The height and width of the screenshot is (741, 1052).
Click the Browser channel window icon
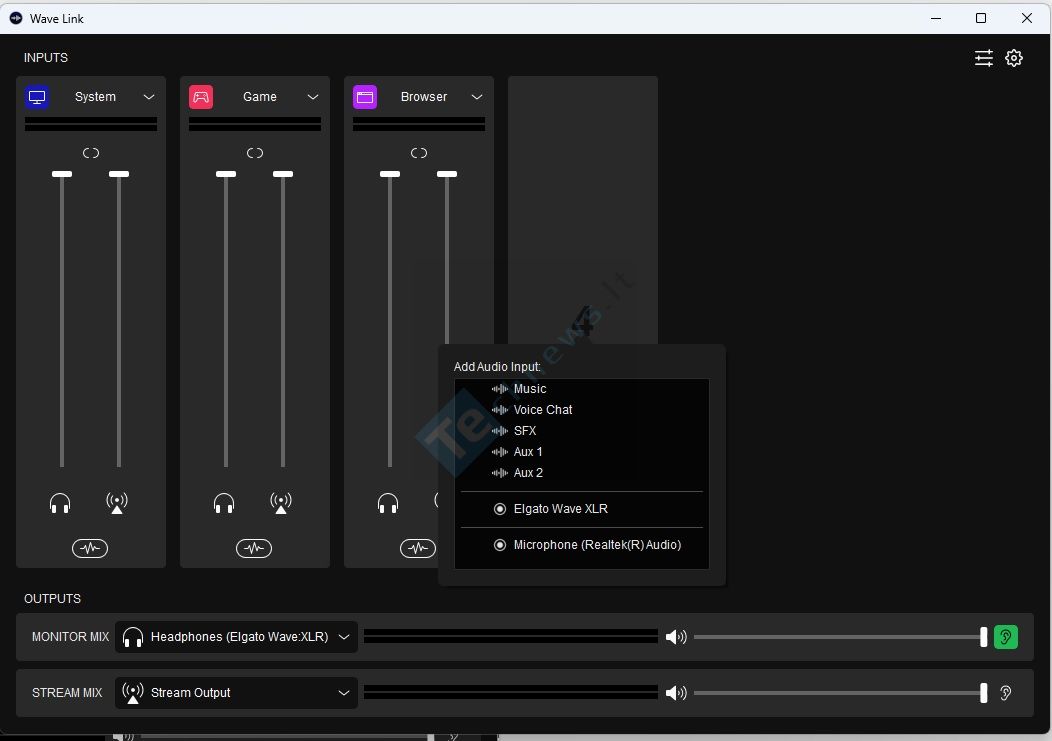tap(365, 97)
